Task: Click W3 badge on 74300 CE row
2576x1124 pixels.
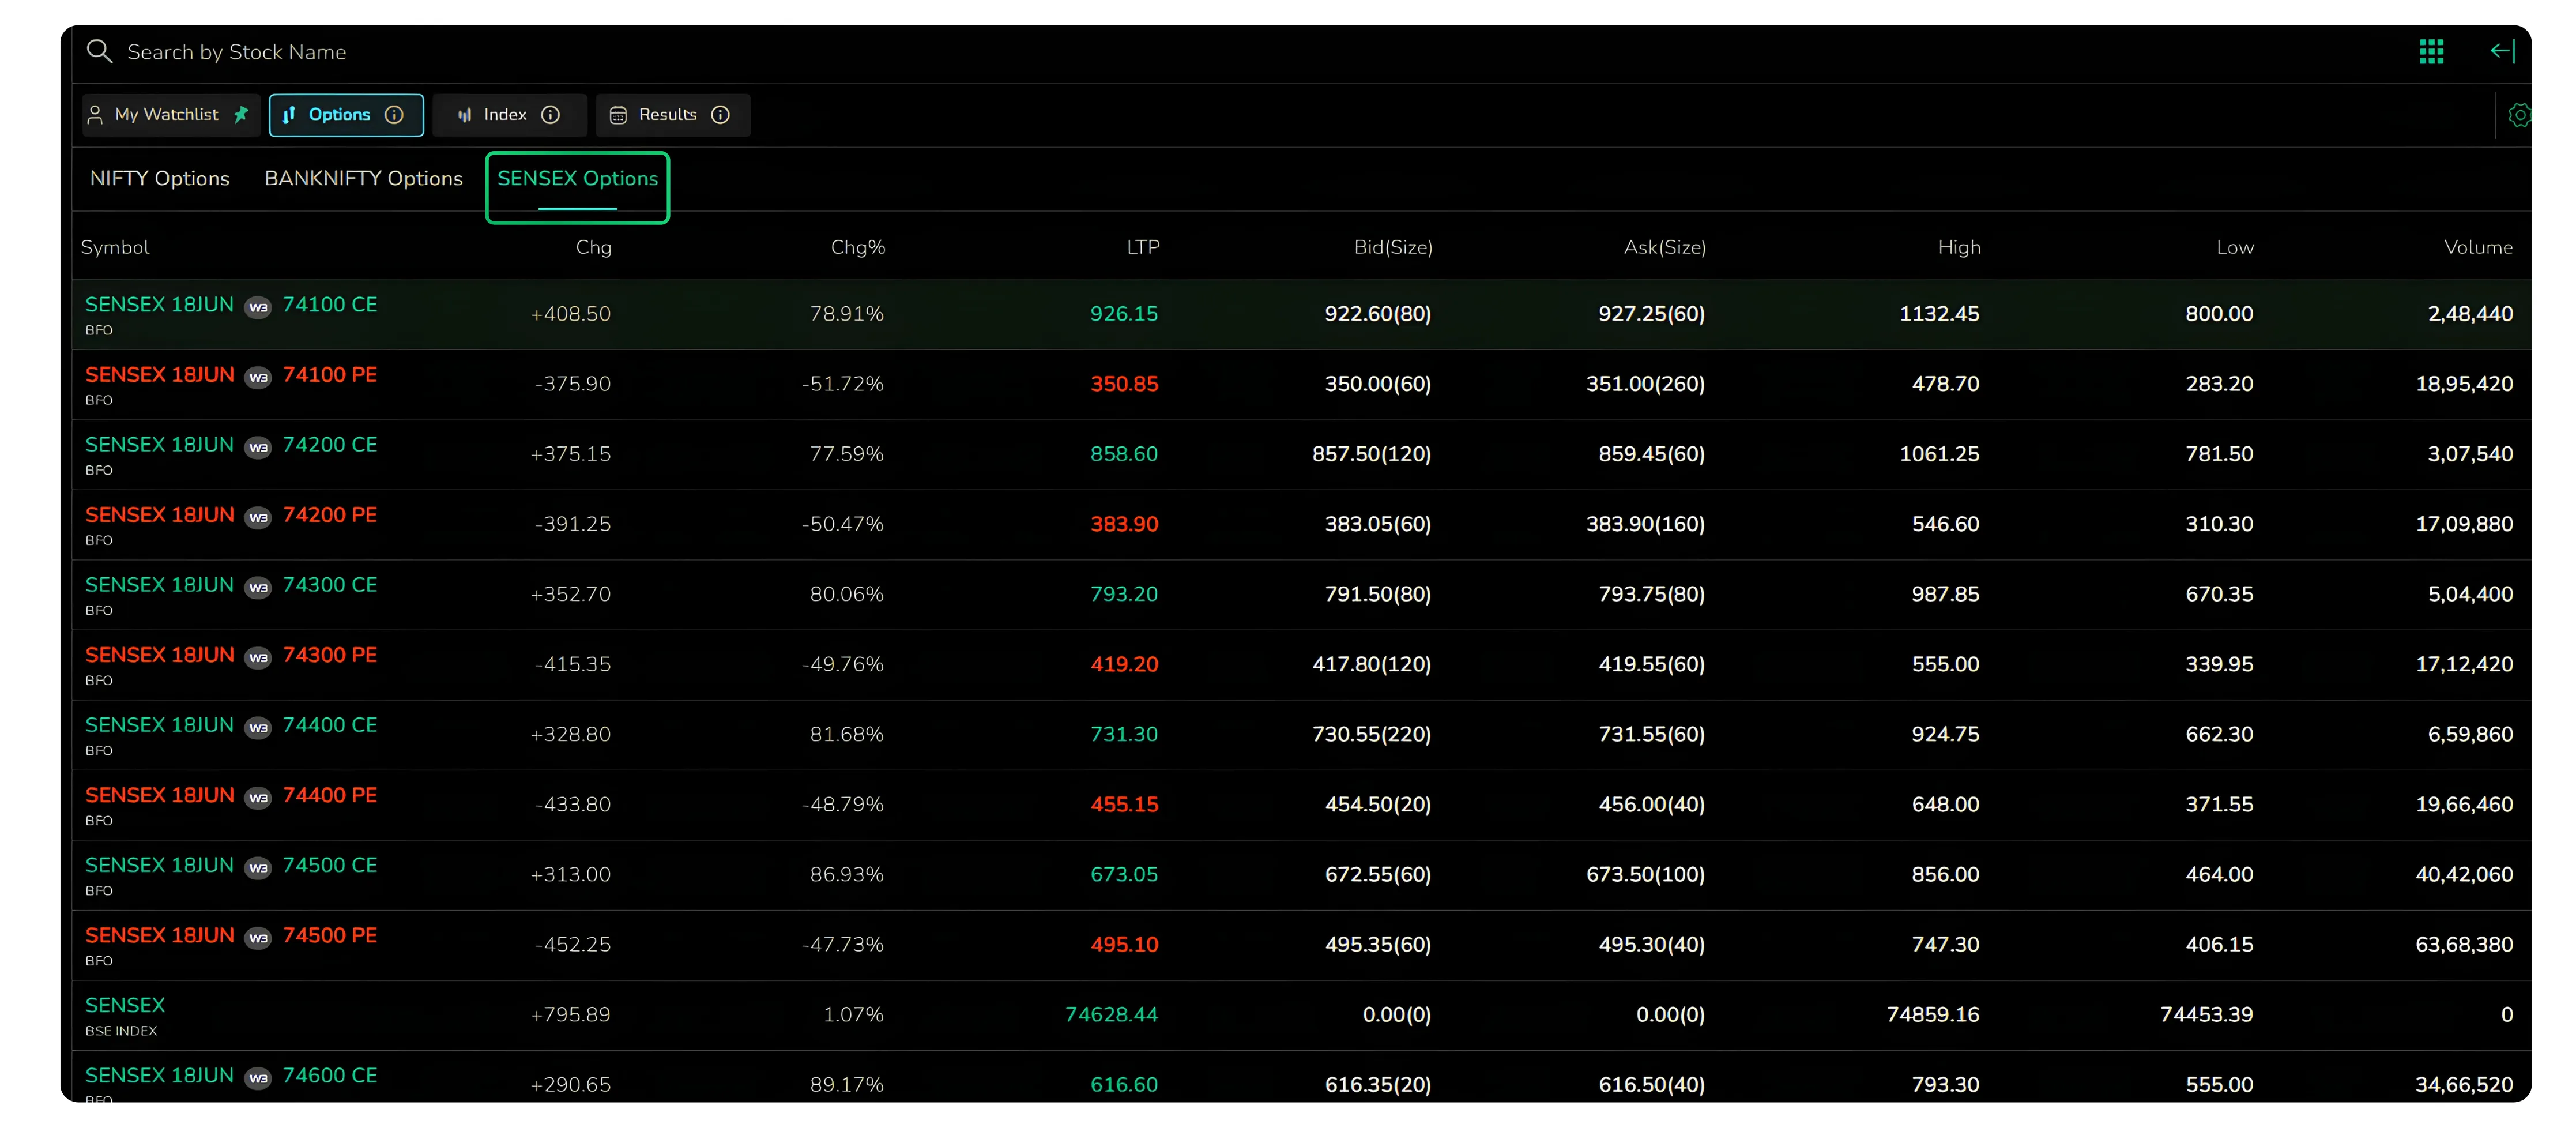Action: pos(258,587)
